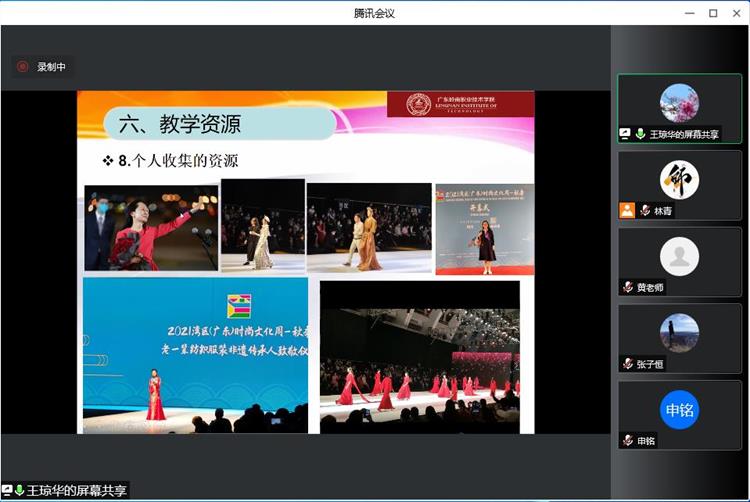Click the red recording indicator icon

point(22,67)
